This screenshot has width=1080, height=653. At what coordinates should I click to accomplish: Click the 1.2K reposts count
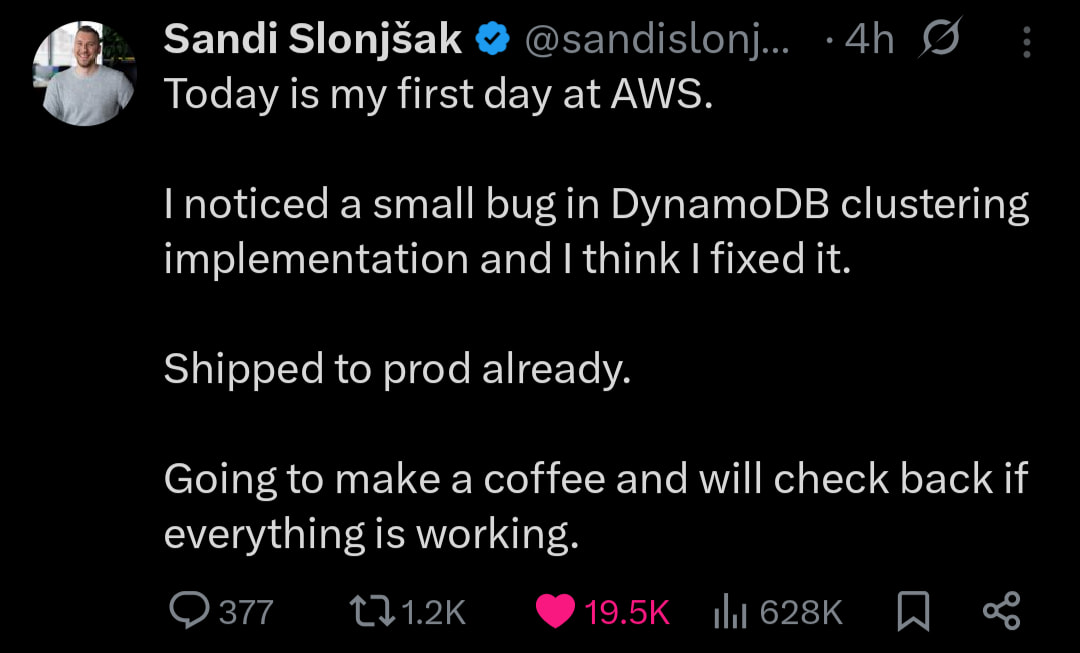click(x=434, y=611)
